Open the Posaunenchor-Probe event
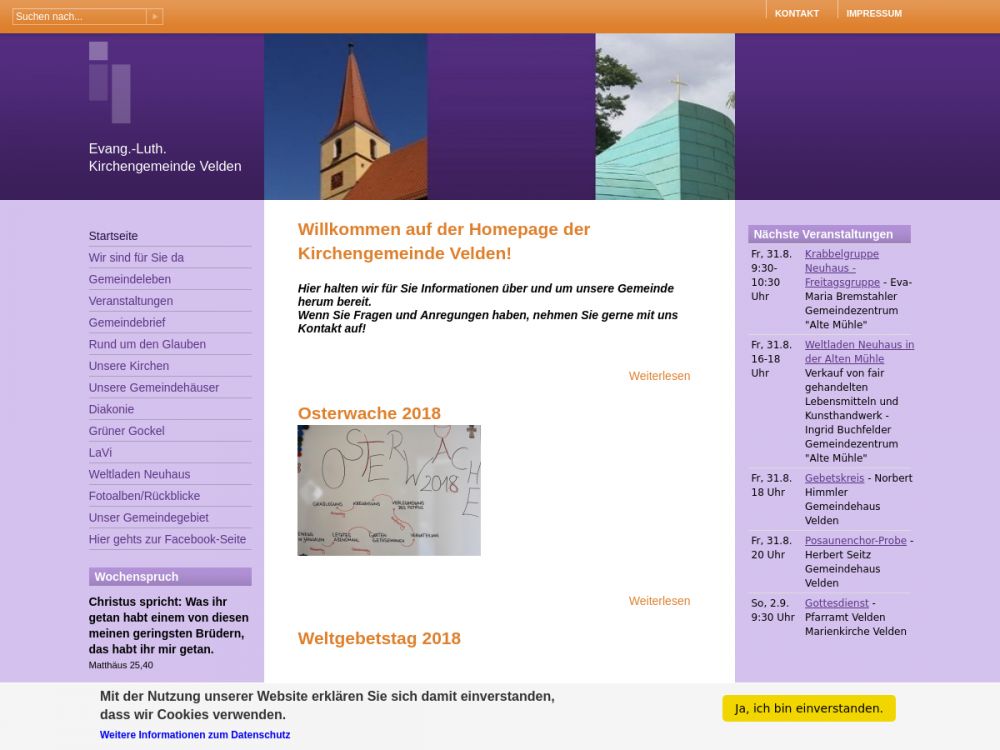The height and width of the screenshot is (750, 1000). 855,541
